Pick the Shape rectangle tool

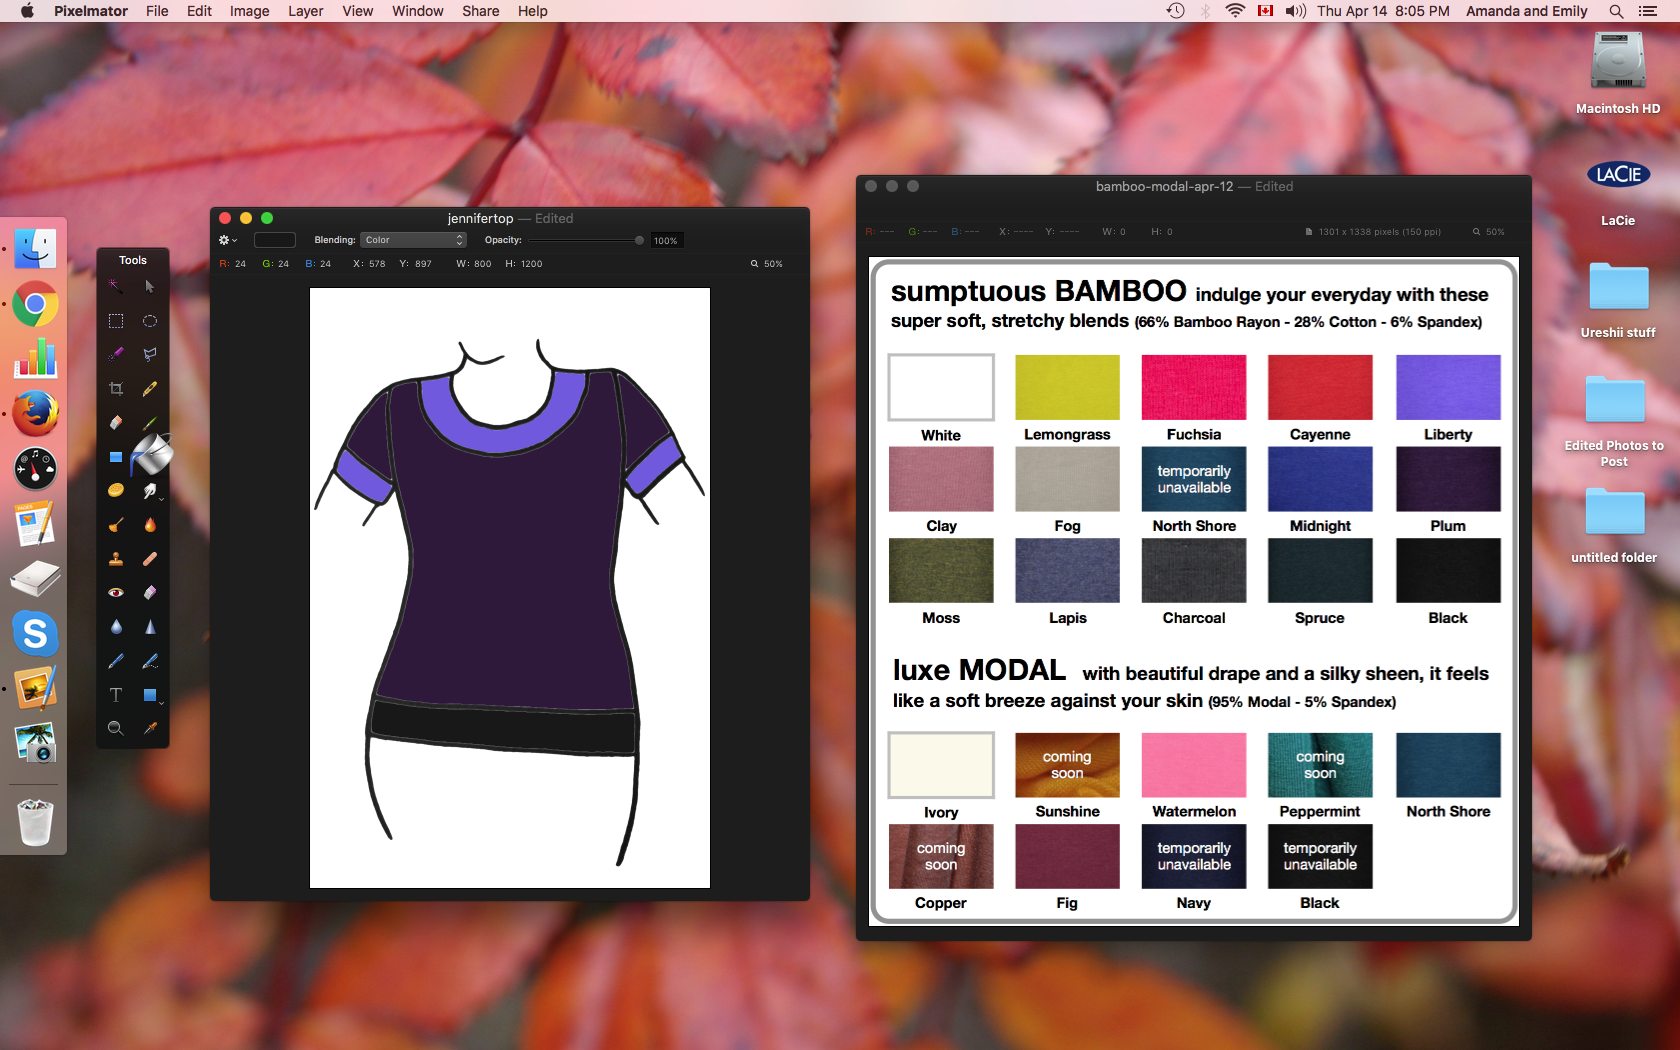[x=150, y=695]
